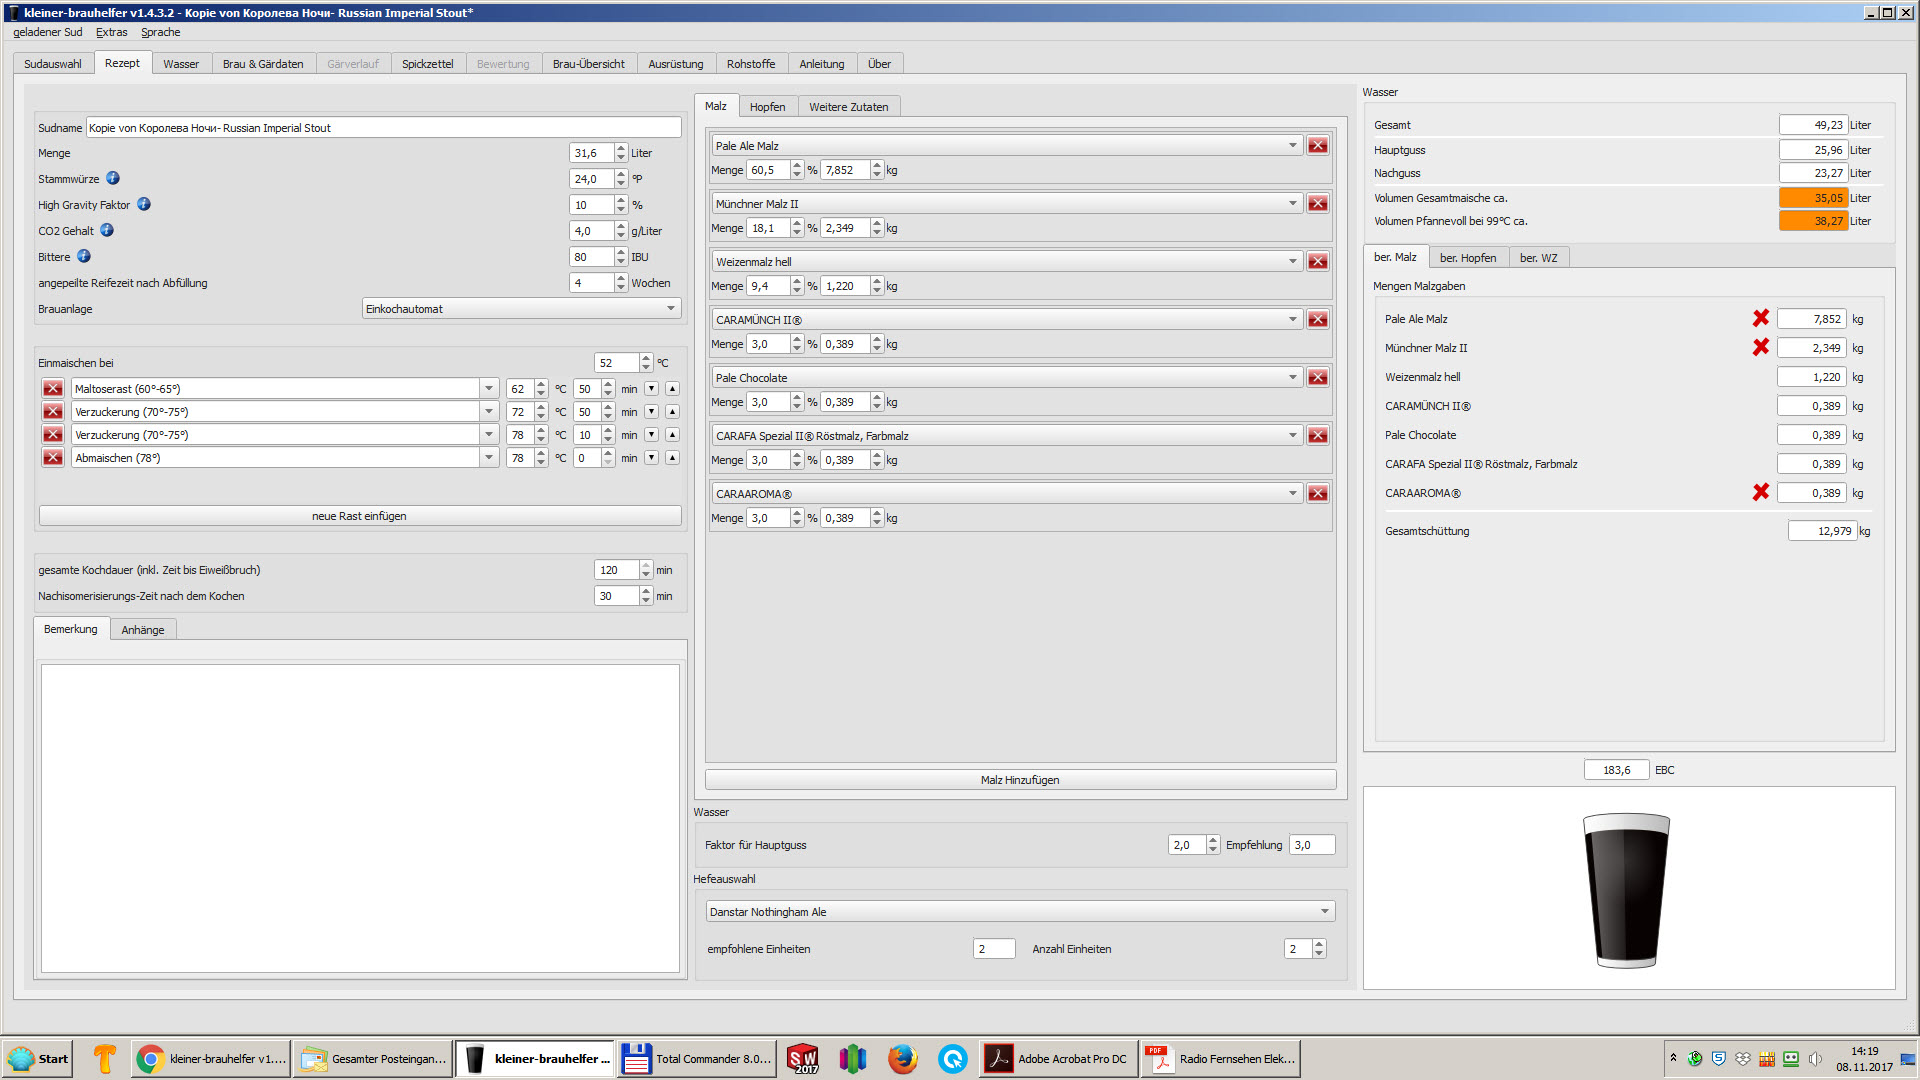Click info icon next to Stammwürze
The height and width of the screenshot is (1080, 1920).
click(113, 178)
